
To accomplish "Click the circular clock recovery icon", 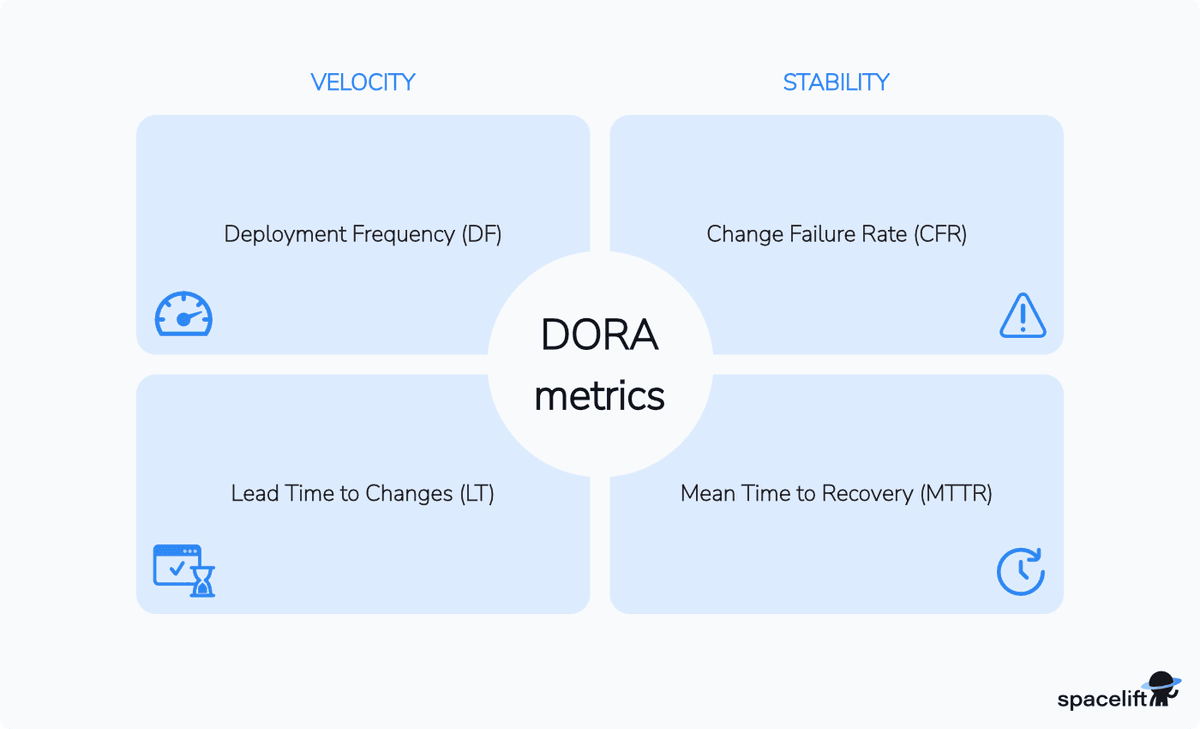I will click(1020, 571).
